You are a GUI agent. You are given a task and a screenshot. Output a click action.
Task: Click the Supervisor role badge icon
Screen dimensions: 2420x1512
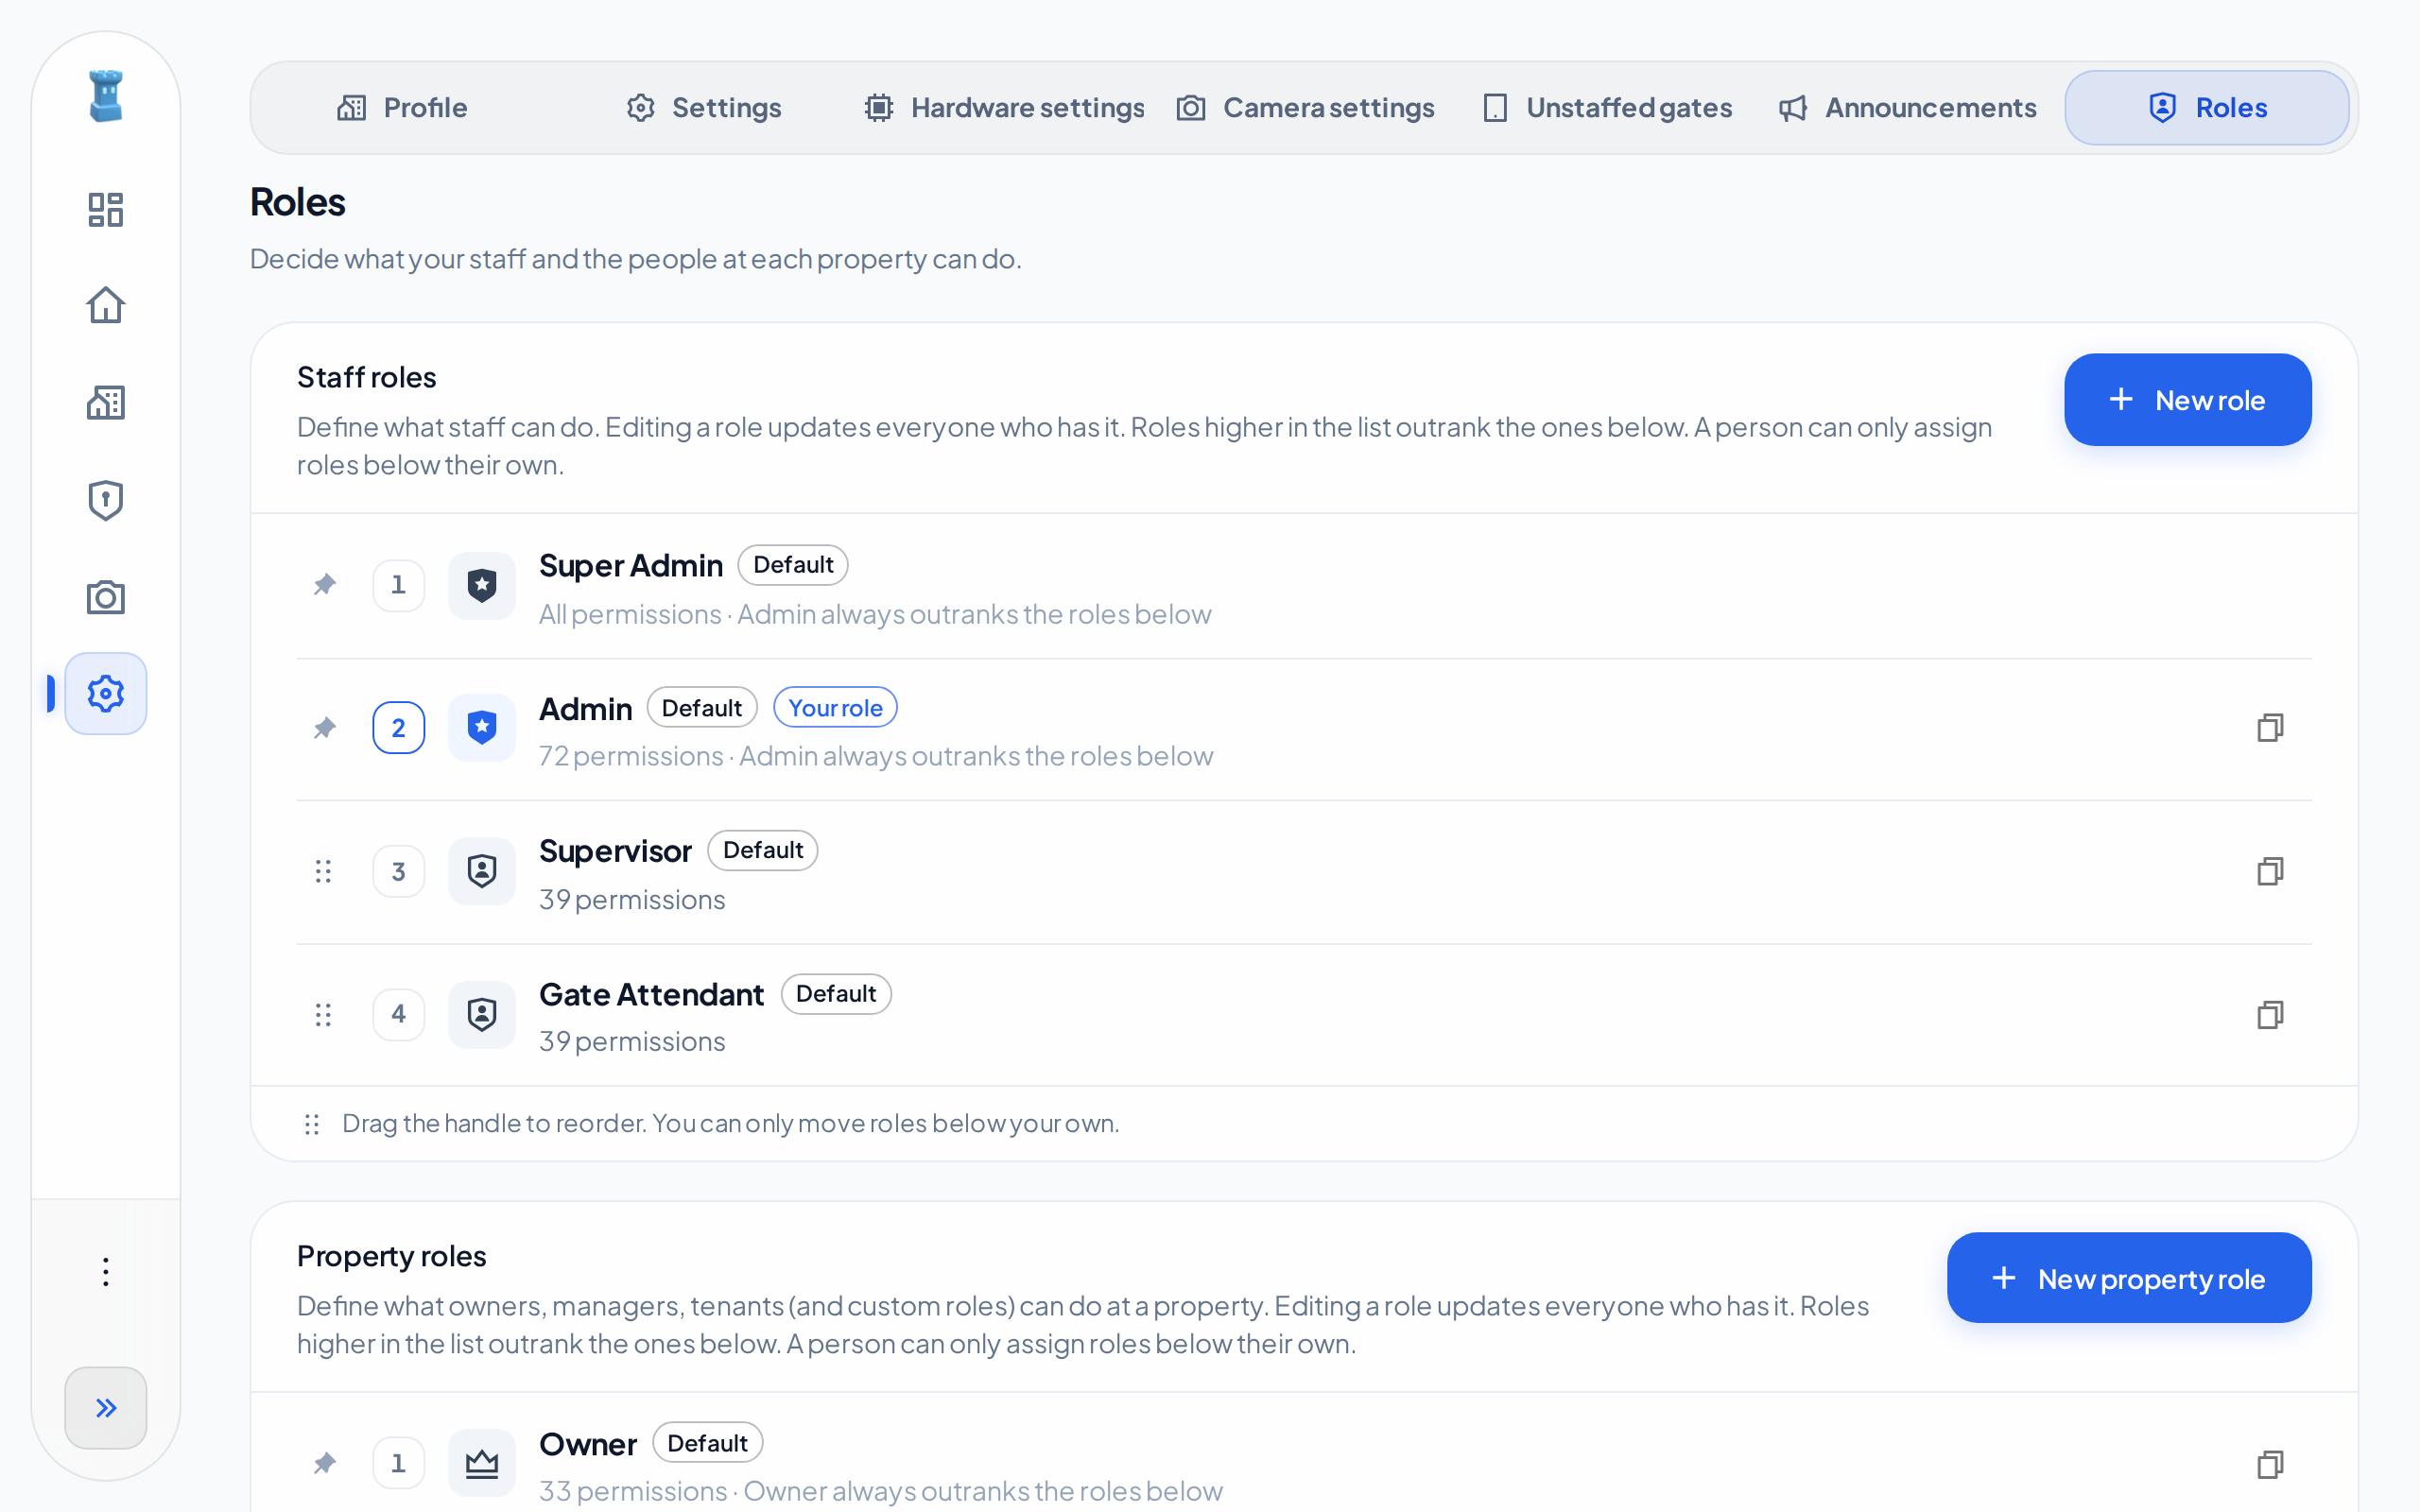click(x=482, y=871)
